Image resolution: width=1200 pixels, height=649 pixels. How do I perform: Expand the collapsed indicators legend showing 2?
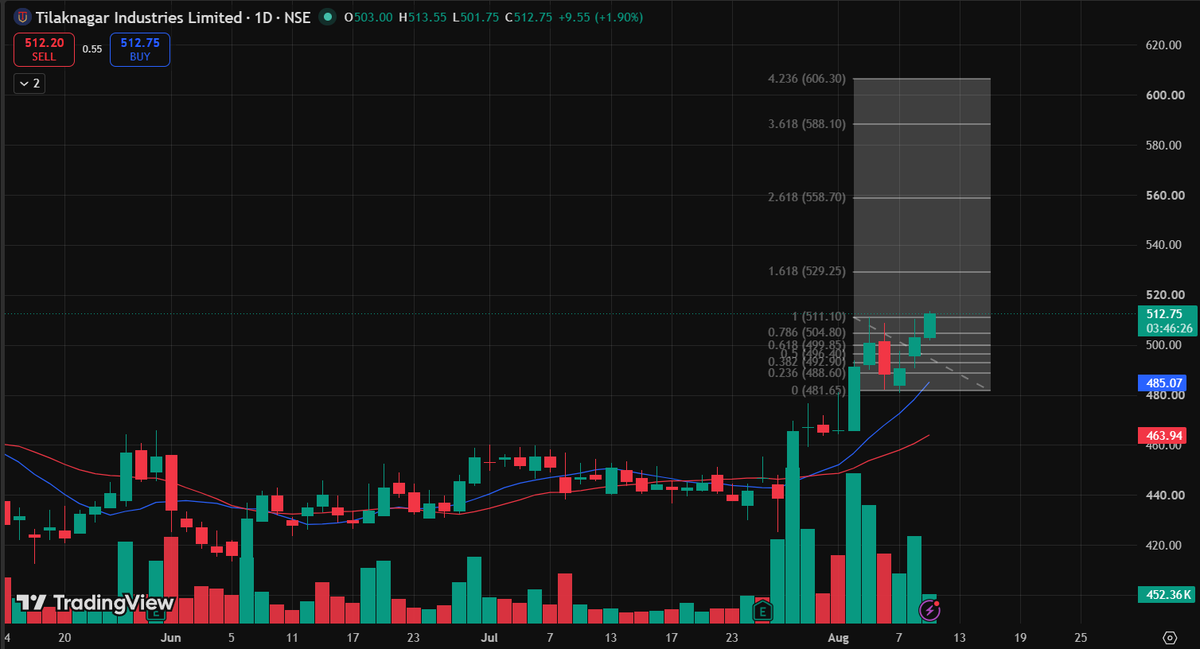pyautogui.click(x=28, y=84)
